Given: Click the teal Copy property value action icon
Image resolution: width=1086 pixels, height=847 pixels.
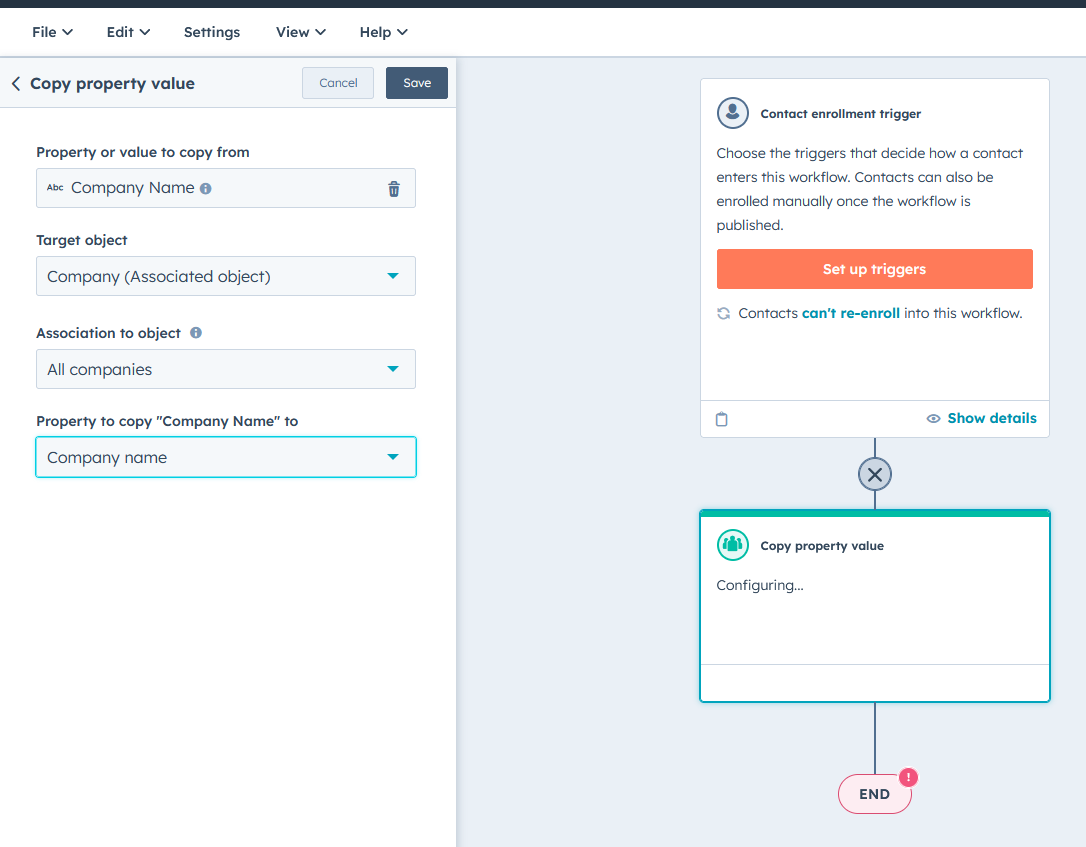Looking at the screenshot, I should click(x=733, y=545).
